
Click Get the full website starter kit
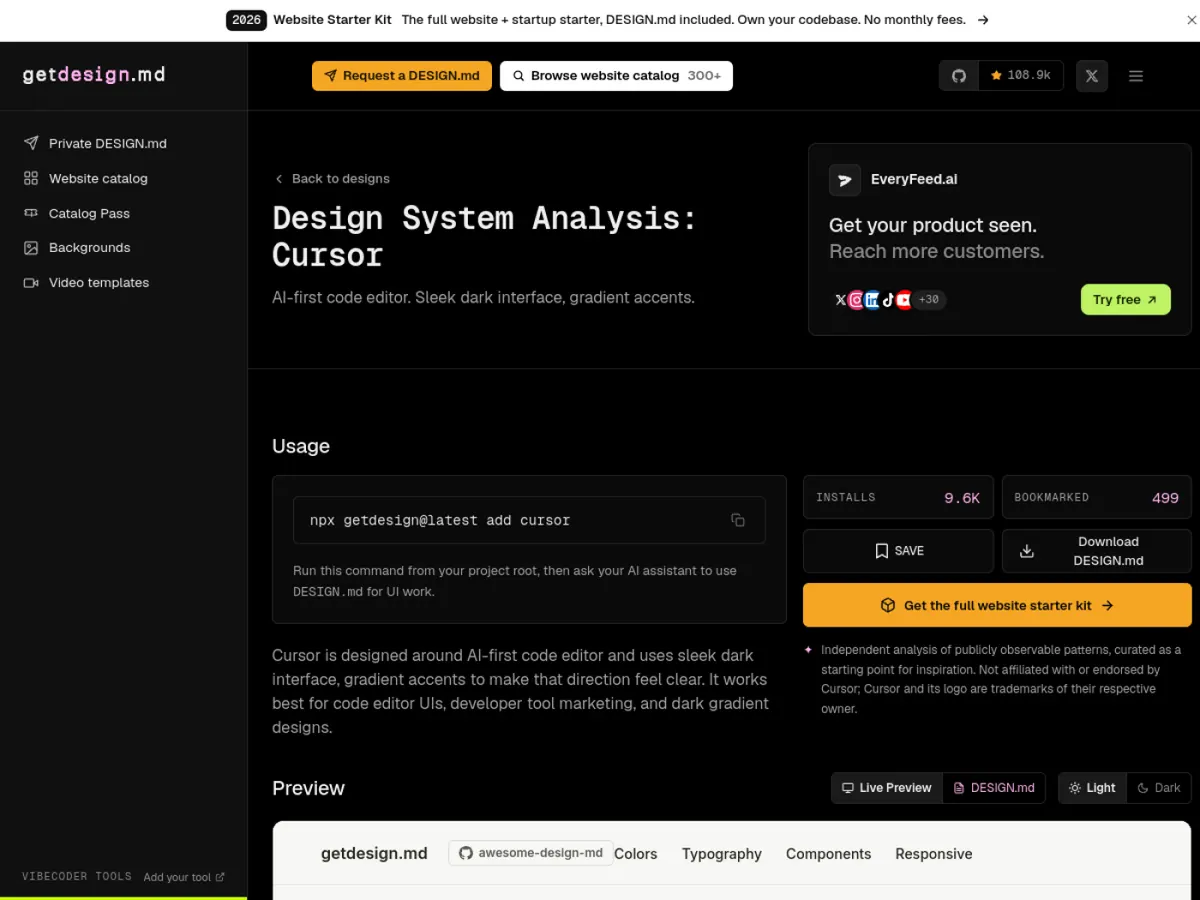click(997, 605)
